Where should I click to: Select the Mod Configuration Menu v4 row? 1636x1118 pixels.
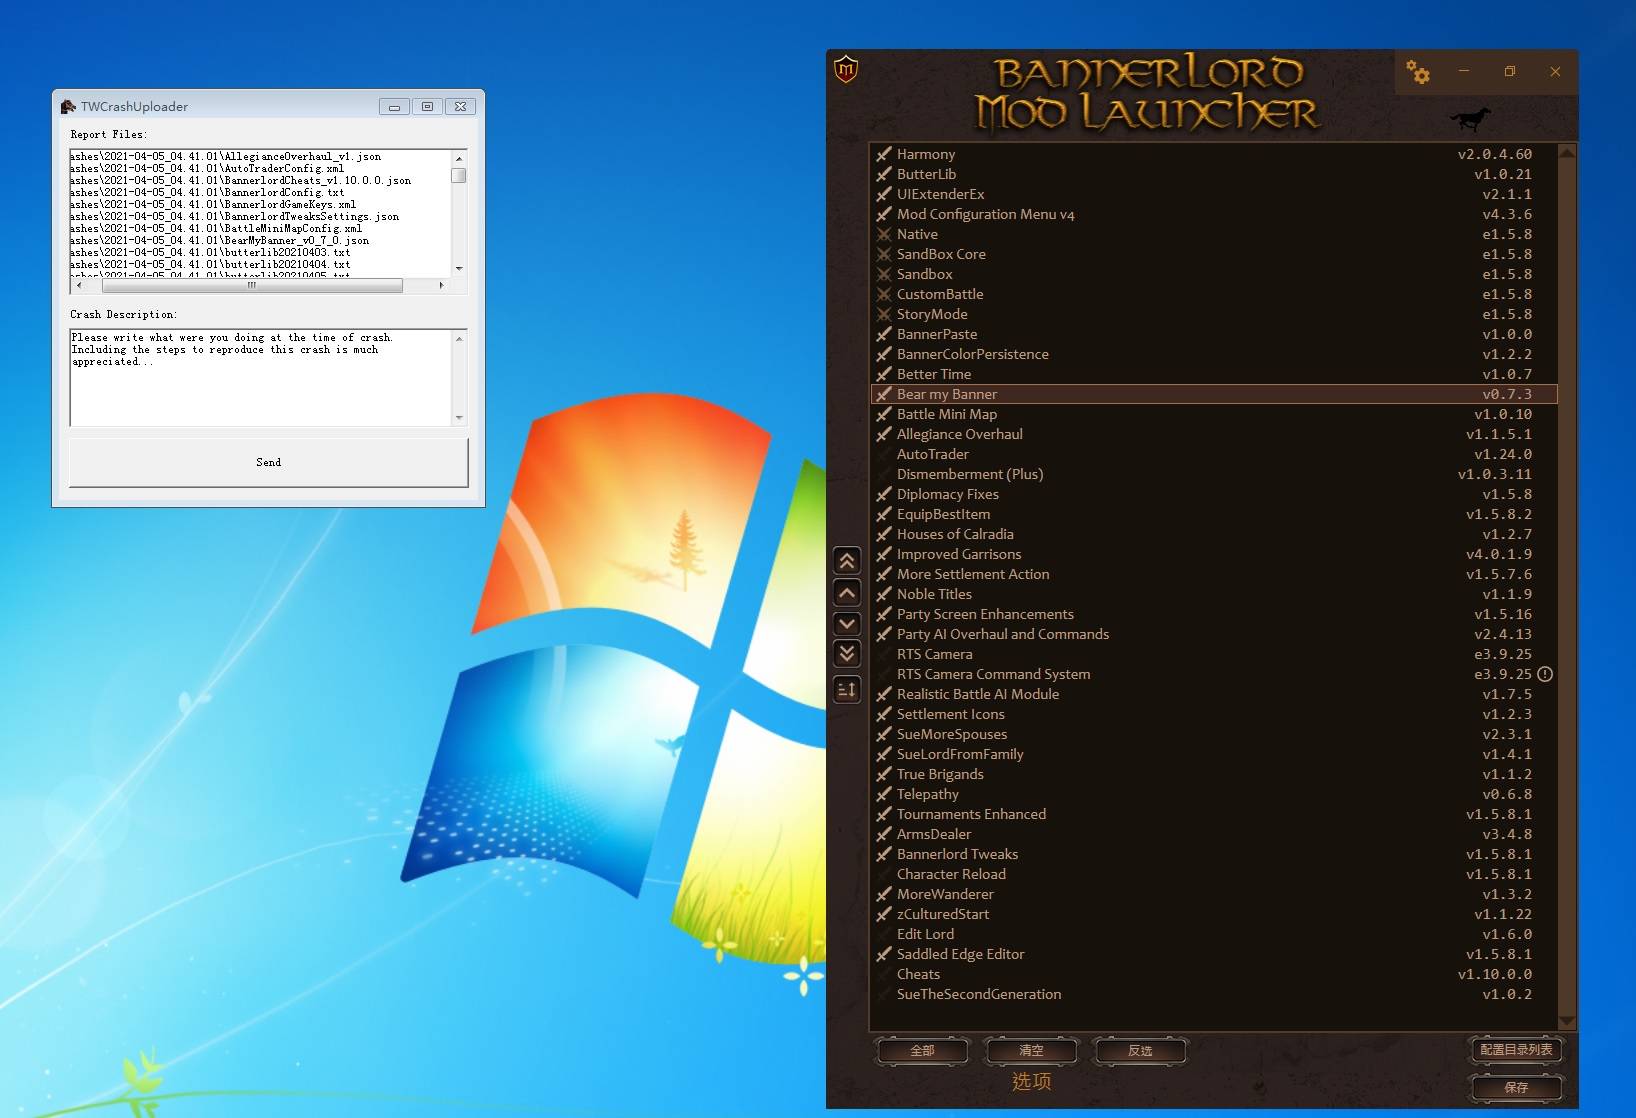(1214, 214)
